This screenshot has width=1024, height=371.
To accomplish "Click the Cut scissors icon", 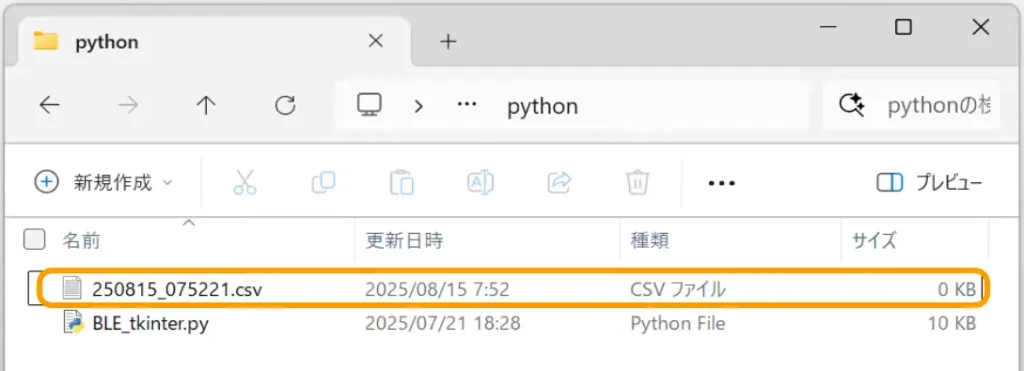I will pyautogui.click(x=245, y=182).
